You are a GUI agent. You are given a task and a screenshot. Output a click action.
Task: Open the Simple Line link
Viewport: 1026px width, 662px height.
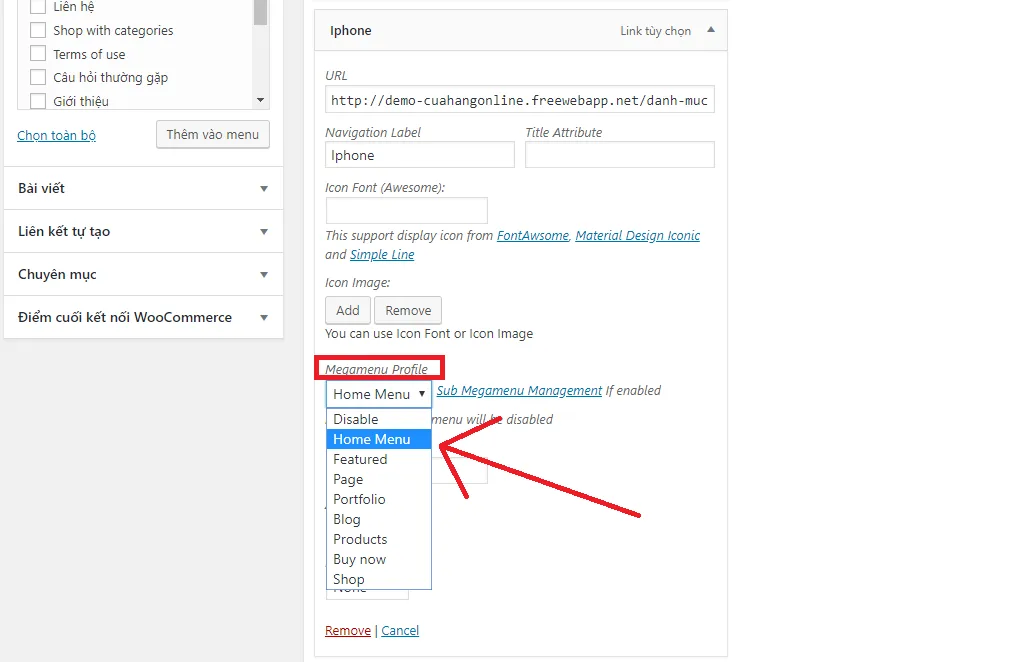point(382,254)
